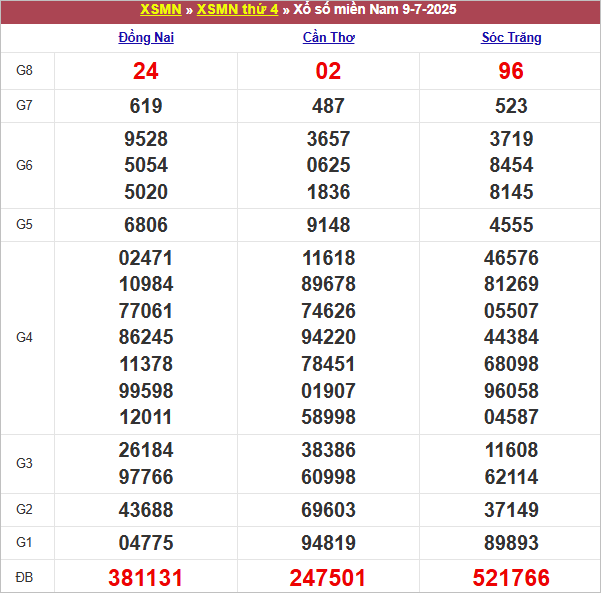Viewport: 601px width, 593px height.
Task: Select G4 number 58998
Action: (x=328, y=417)
